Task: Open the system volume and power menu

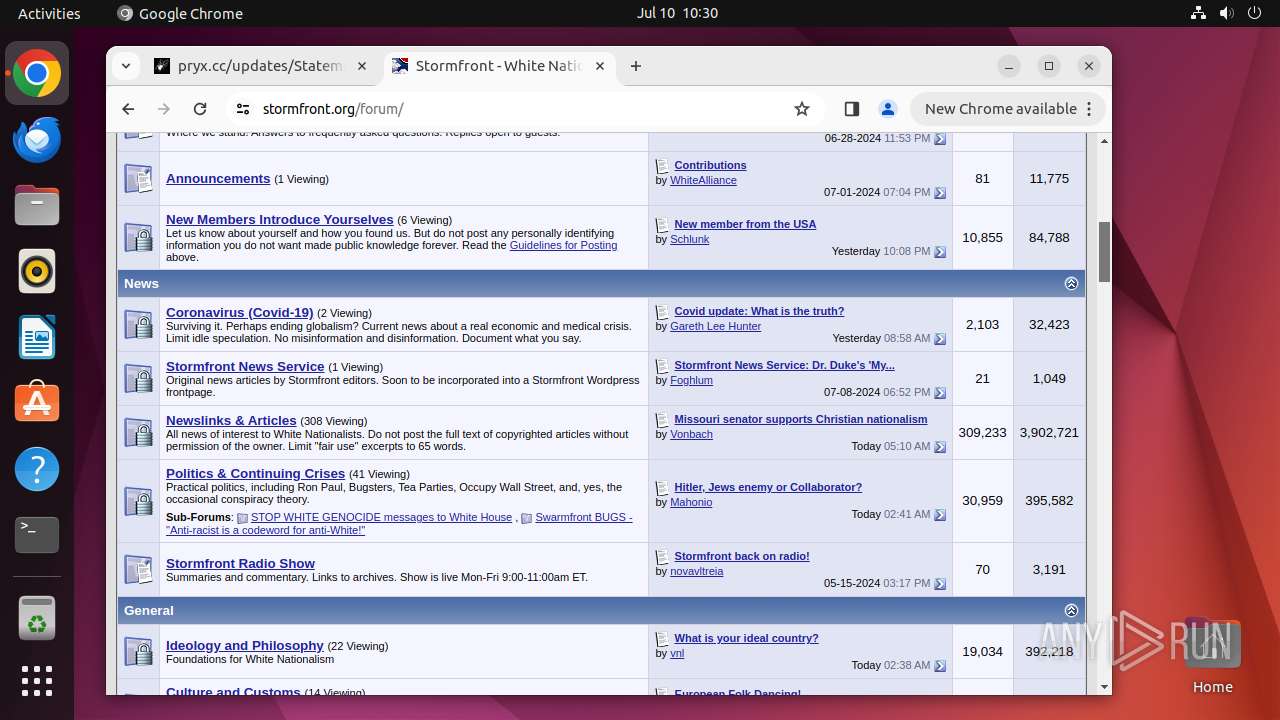Action: tap(1226, 13)
